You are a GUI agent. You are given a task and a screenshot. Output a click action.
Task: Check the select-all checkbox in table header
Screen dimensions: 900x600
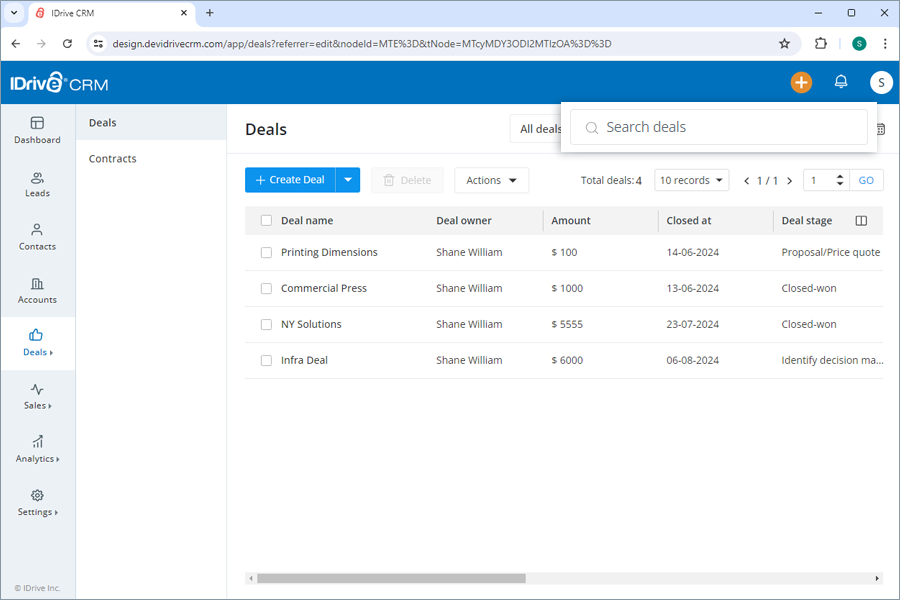(x=266, y=220)
